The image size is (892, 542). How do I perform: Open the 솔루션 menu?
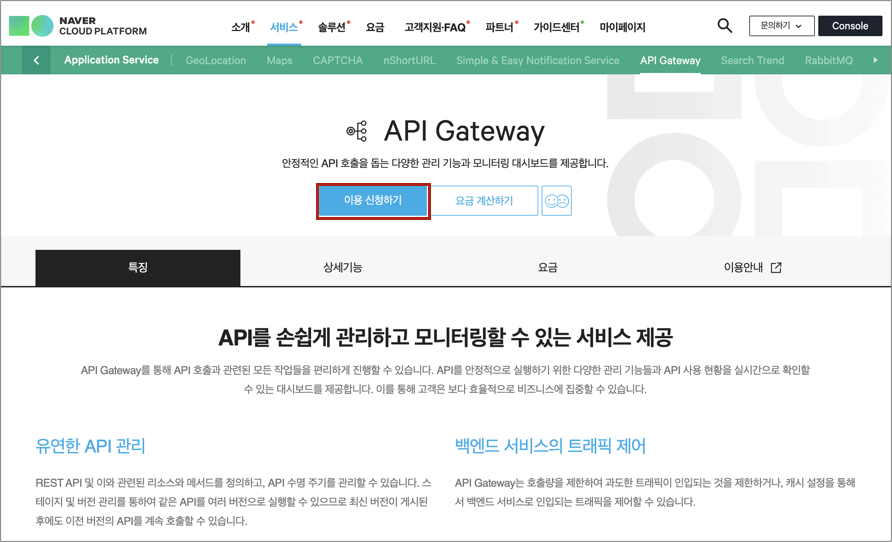[x=333, y=27]
